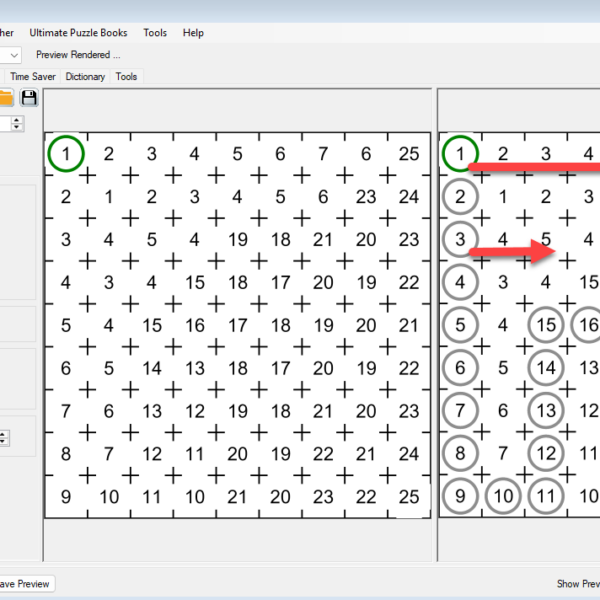Click the green circled 1 in left grid
The image size is (600, 600).
66,153
